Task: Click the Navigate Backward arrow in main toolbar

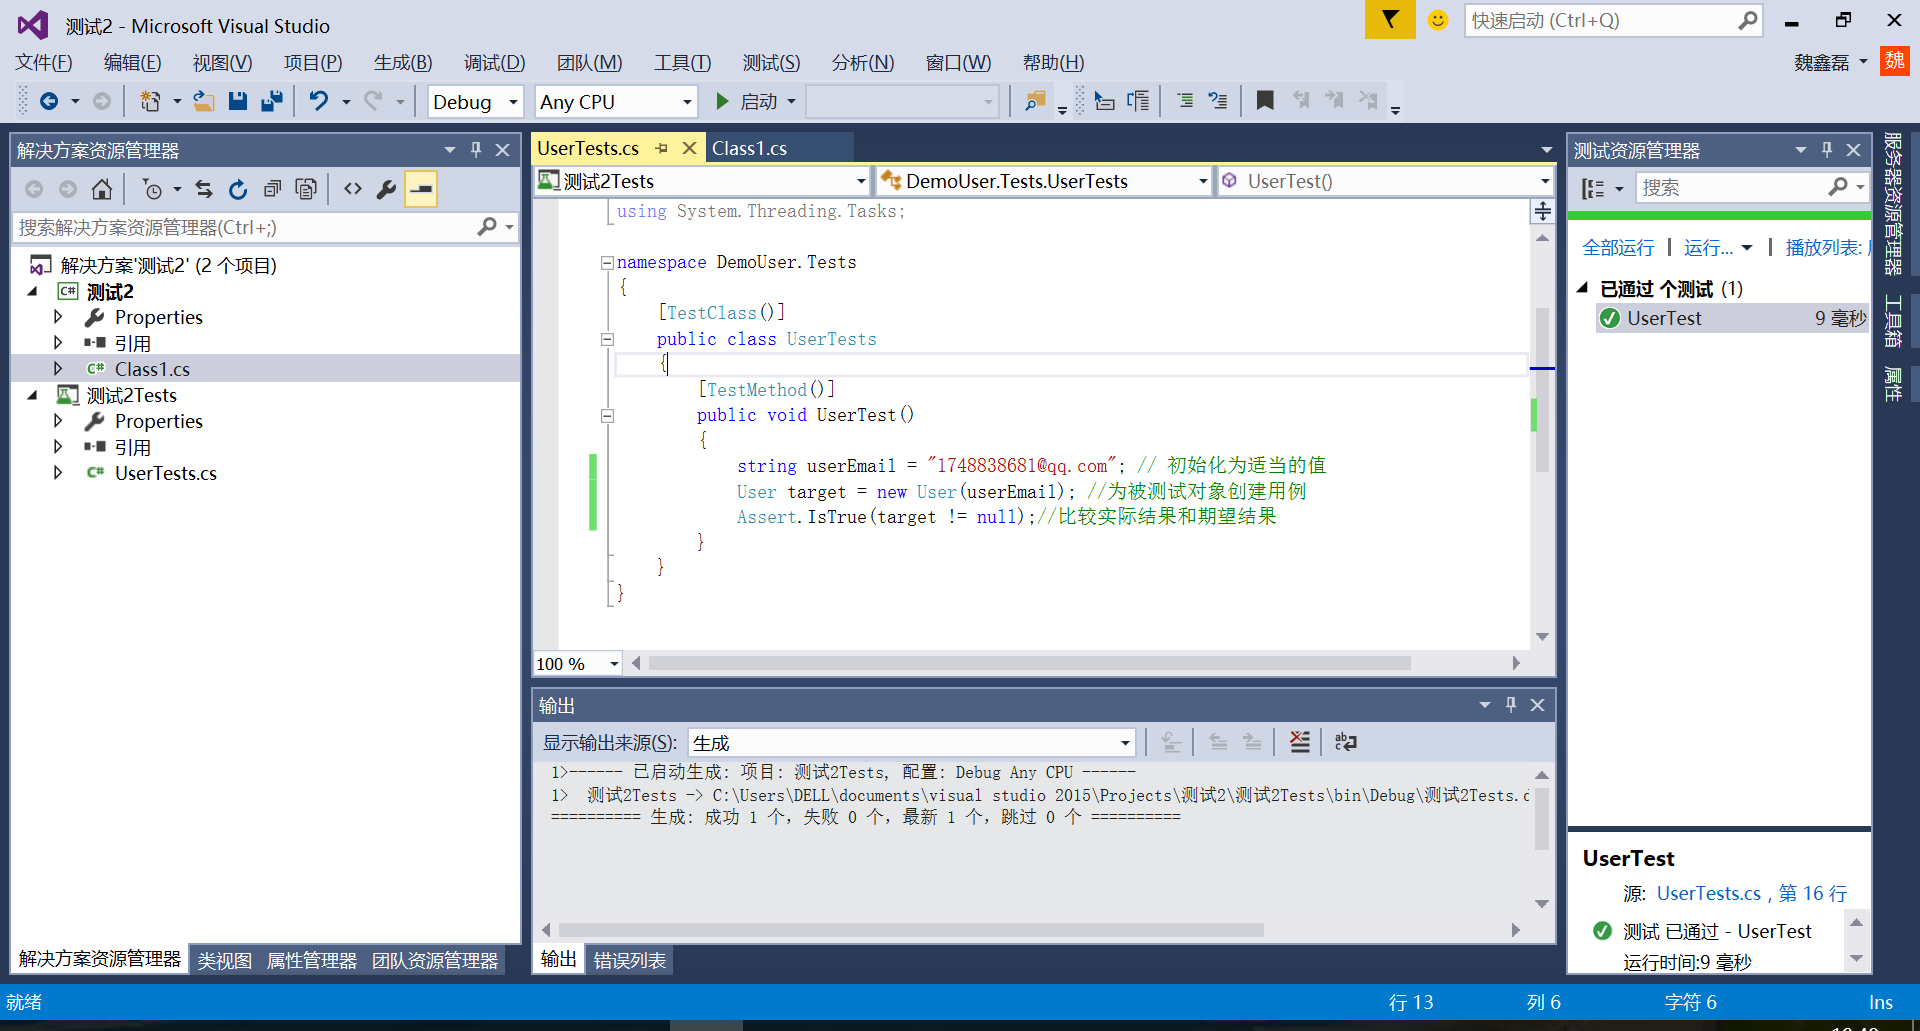Action: (x=49, y=101)
